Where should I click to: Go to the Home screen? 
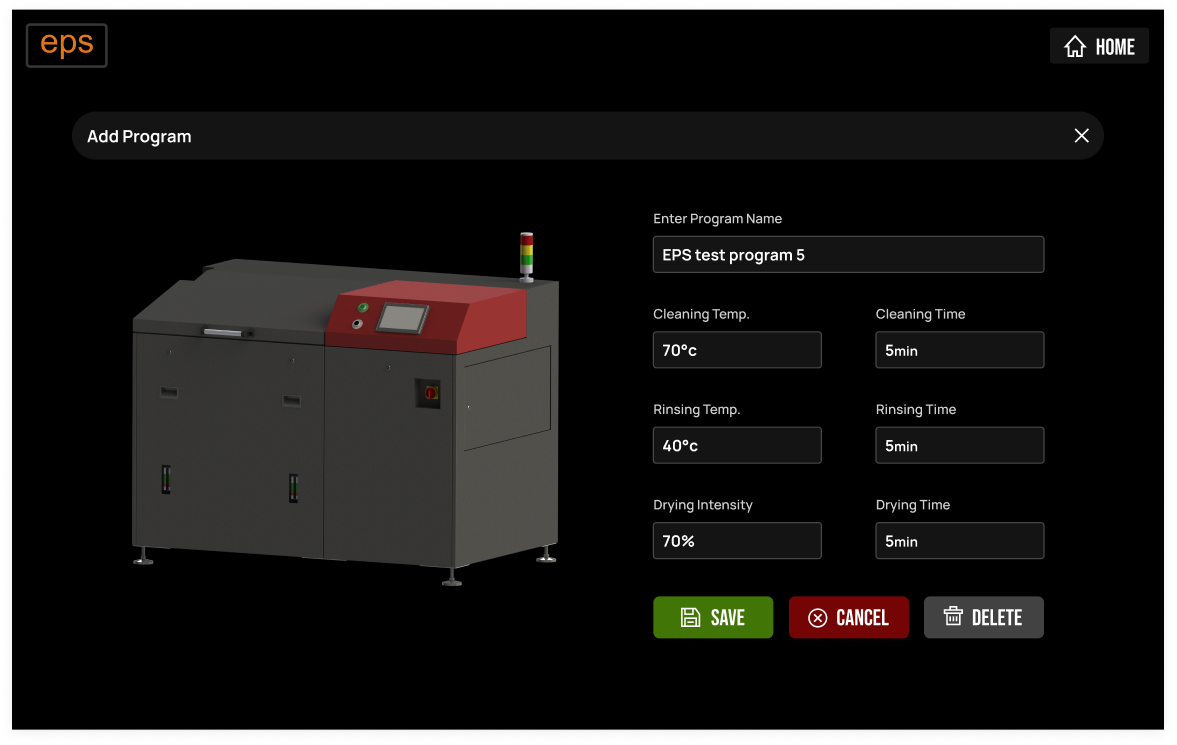point(1099,47)
